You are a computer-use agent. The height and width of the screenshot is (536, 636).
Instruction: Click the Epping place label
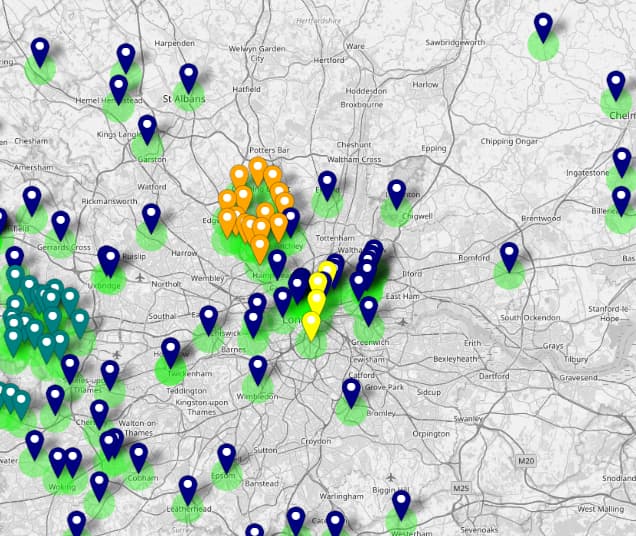coord(434,149)
